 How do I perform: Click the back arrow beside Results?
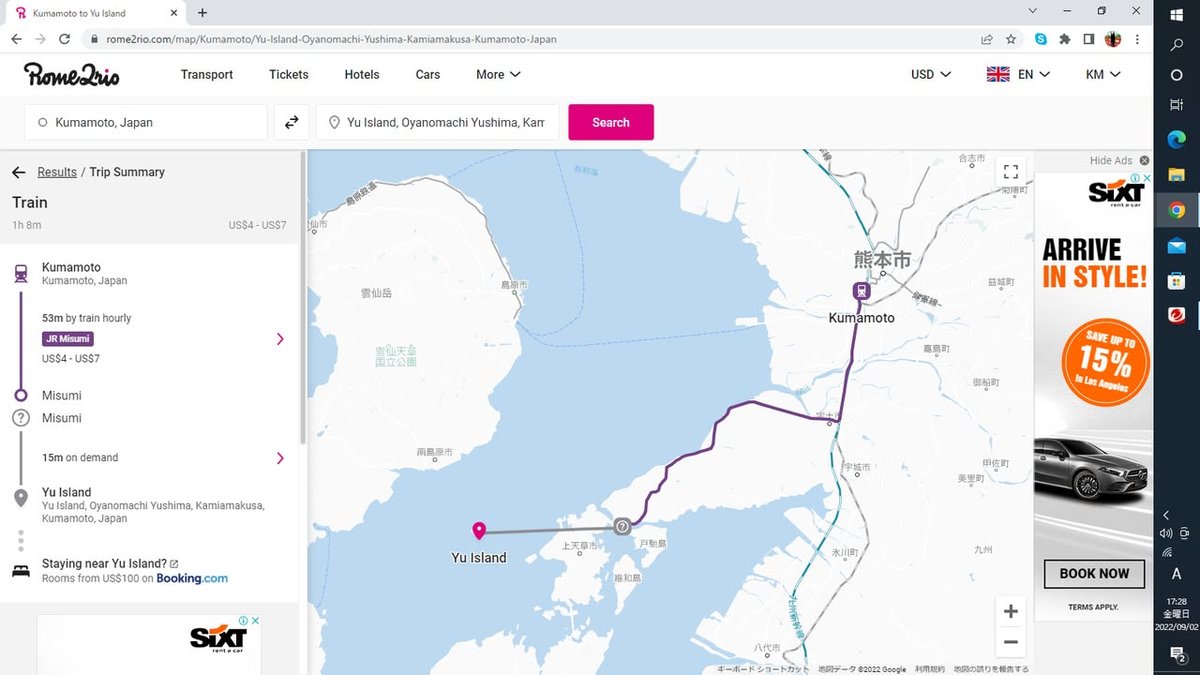tap(18, 172)
